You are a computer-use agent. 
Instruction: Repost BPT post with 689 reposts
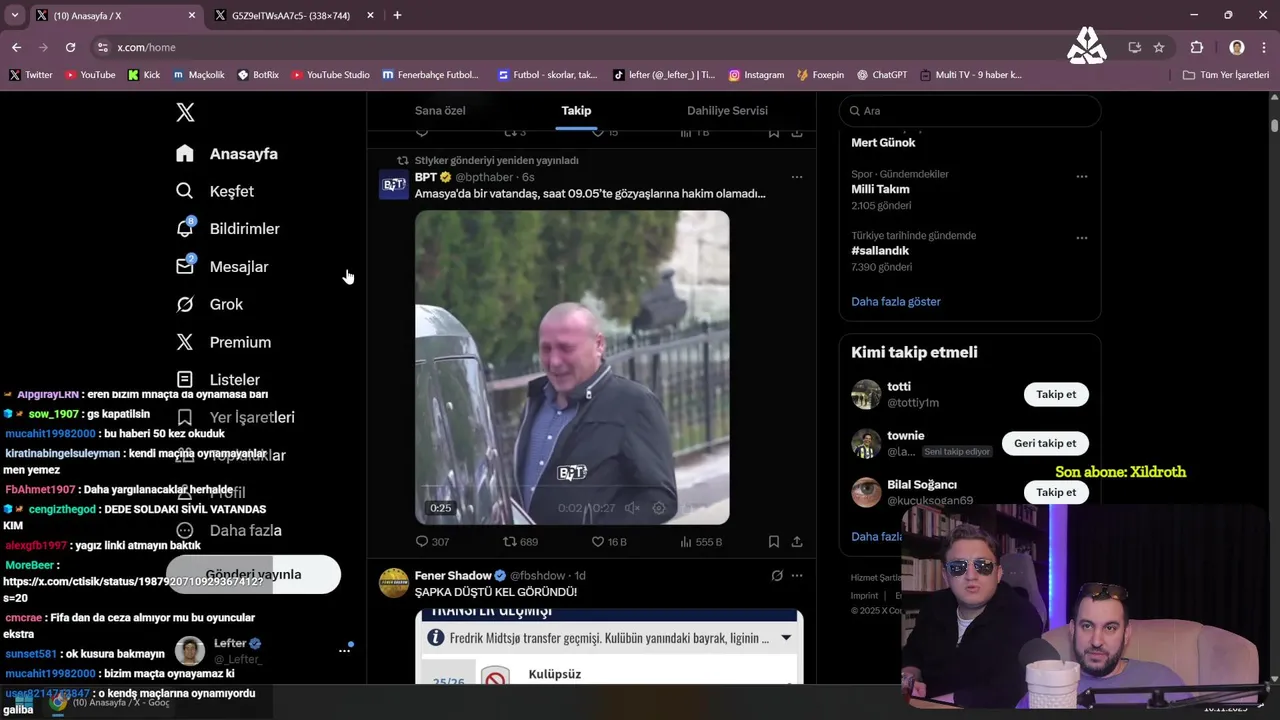[x=520, y=542]
